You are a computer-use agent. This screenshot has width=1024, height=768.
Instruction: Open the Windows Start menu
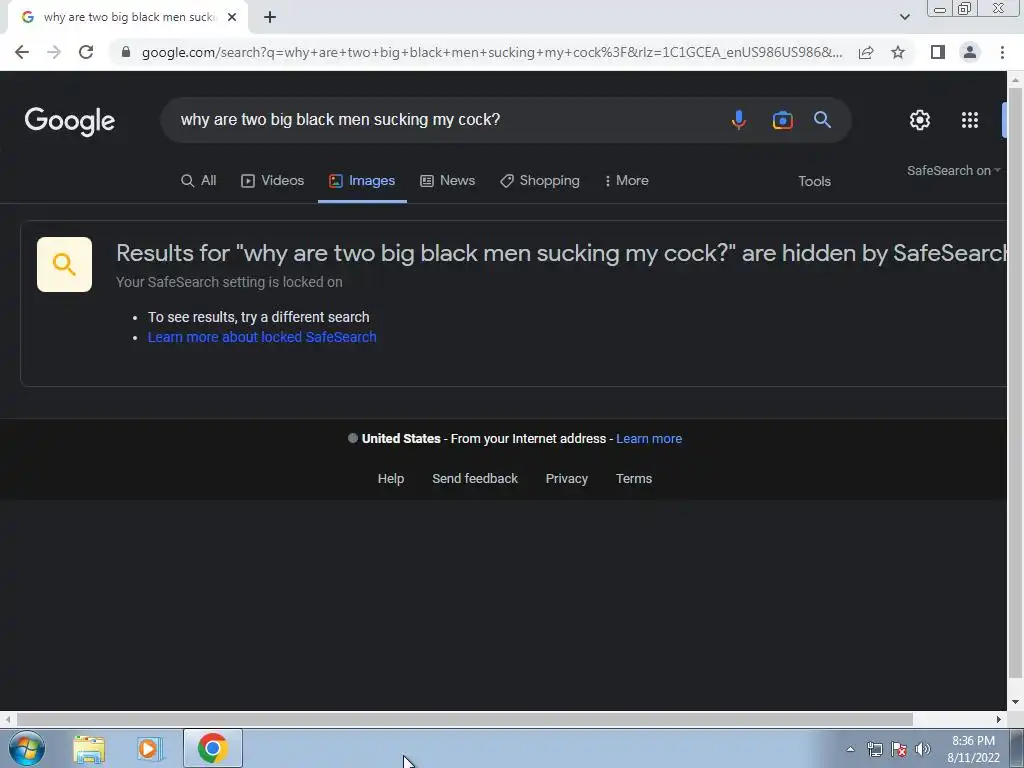point(27,748)
